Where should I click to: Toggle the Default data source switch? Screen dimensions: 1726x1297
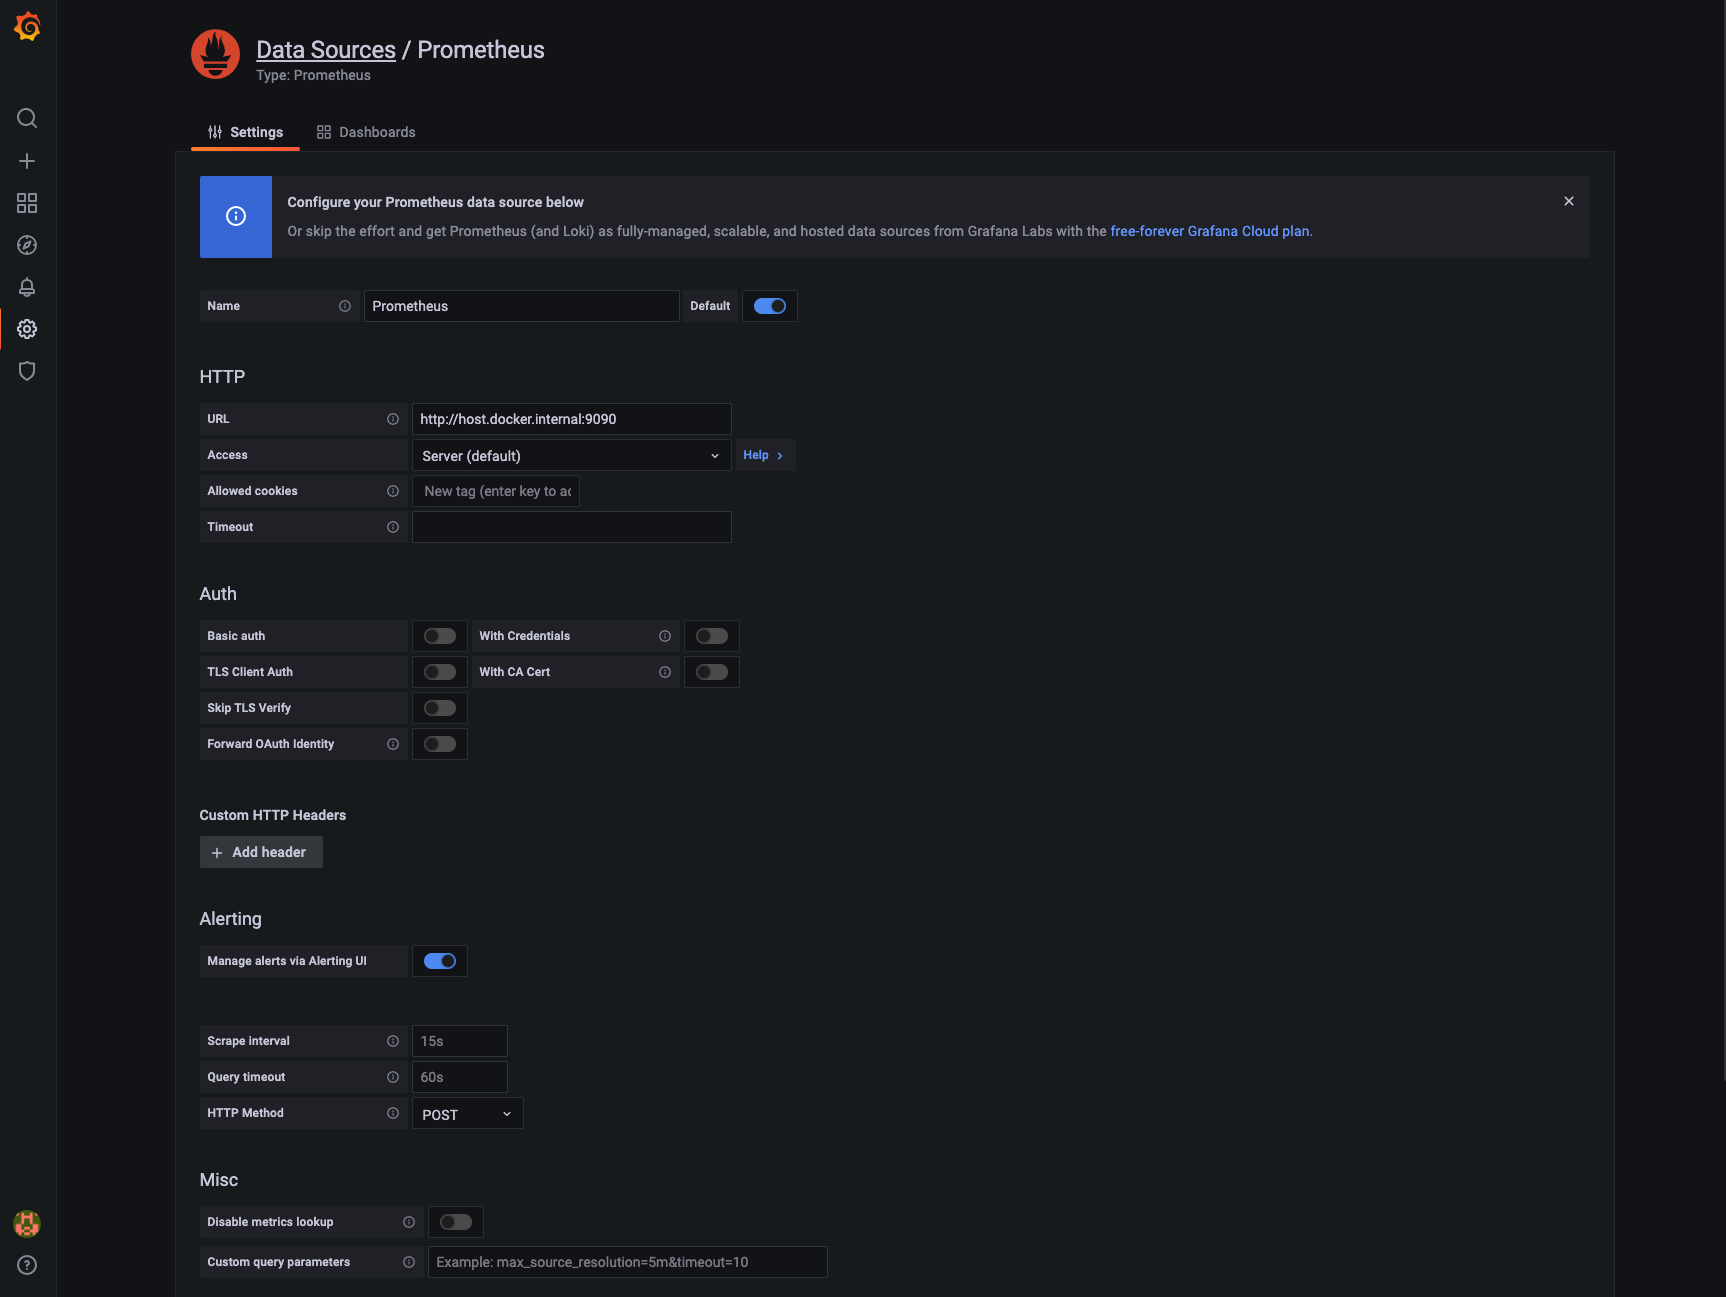(x=769, y=306)
